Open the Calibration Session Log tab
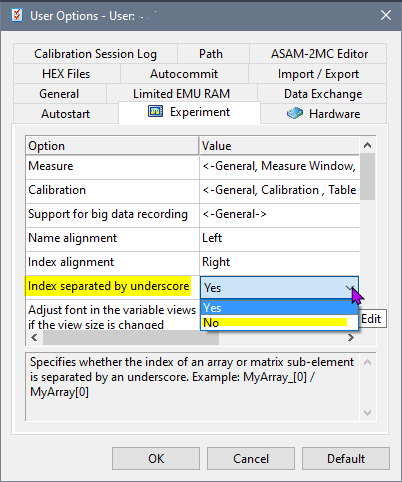Image resolution: width=402 pixels, height=482 pixels. pyautogui.click(x=95, y=54)
